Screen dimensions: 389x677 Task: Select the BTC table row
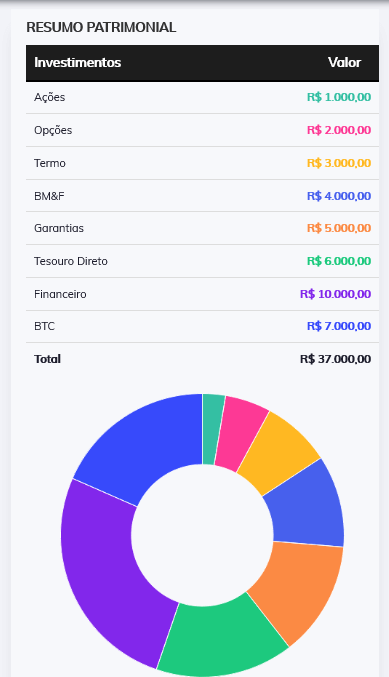click(x=202, y=326)
